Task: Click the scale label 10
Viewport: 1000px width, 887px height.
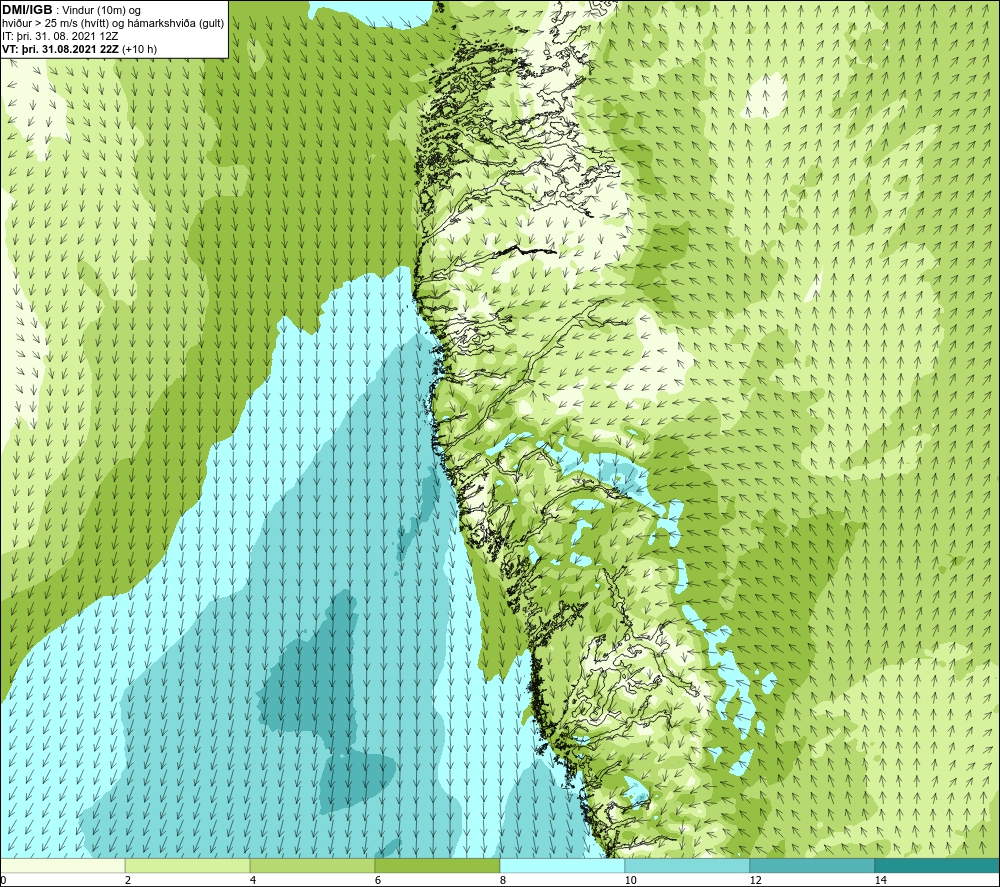Action: pos(630,880)
